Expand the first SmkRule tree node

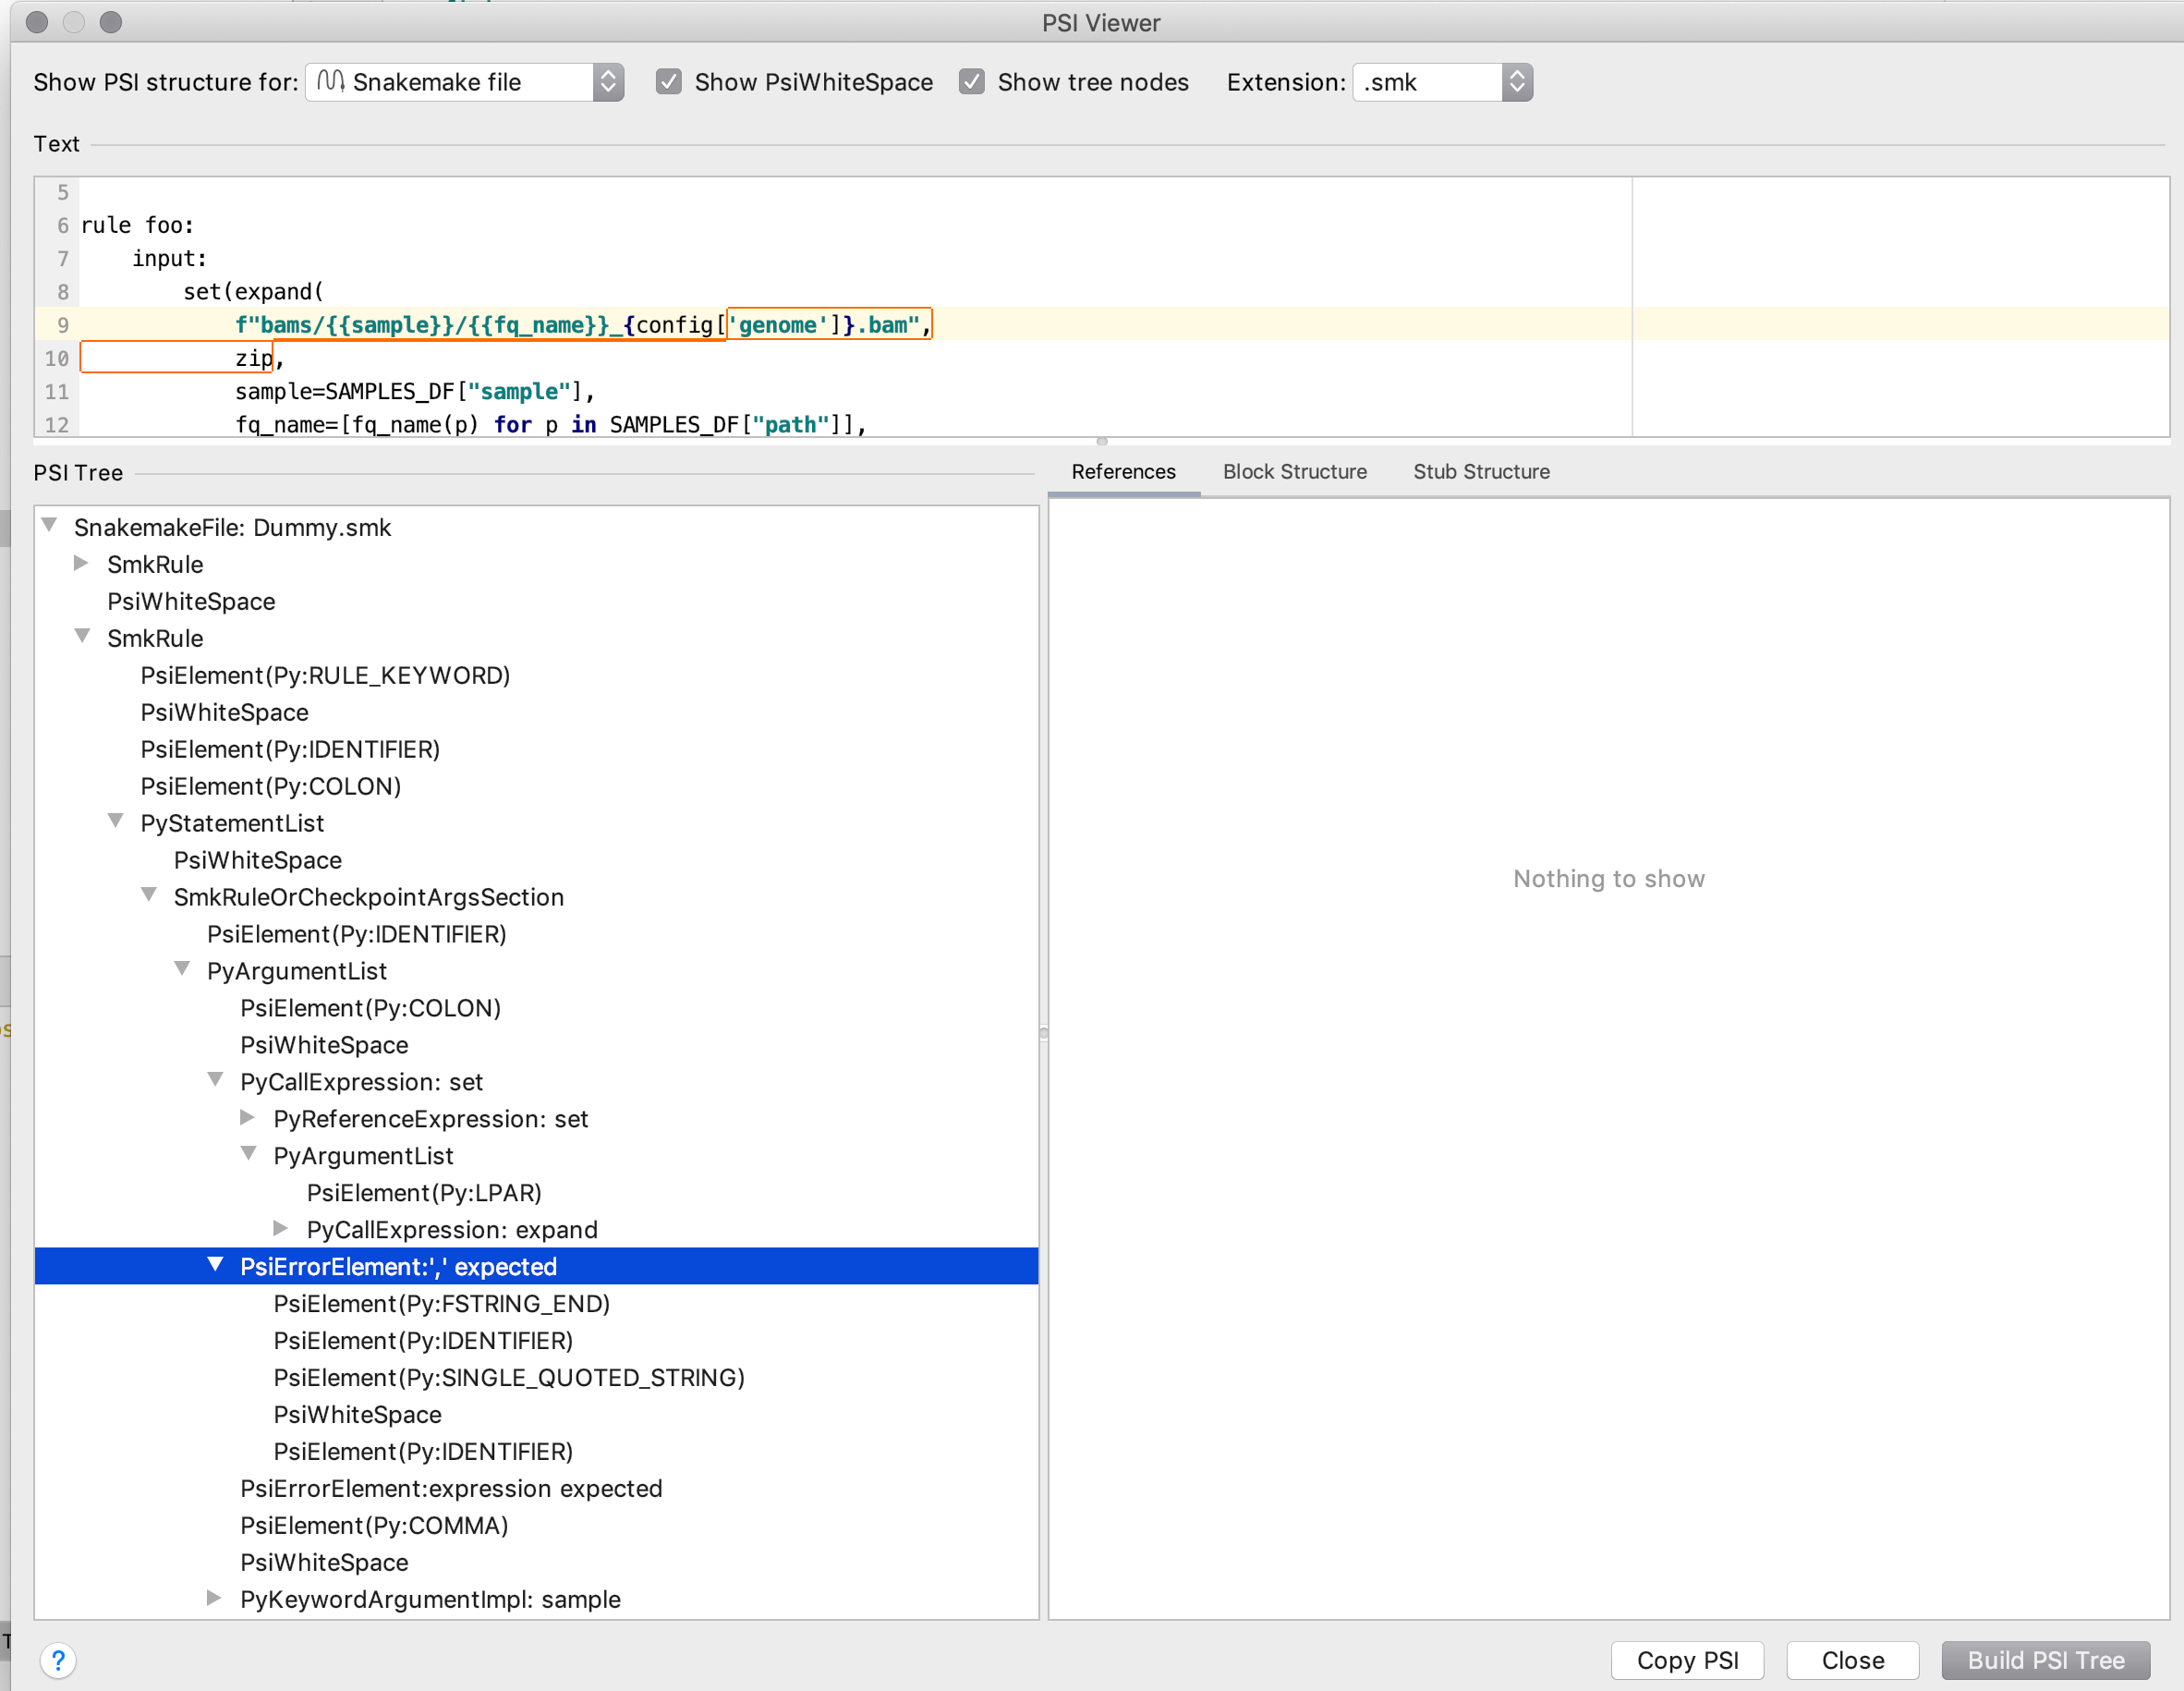click(x=81, y=563)
